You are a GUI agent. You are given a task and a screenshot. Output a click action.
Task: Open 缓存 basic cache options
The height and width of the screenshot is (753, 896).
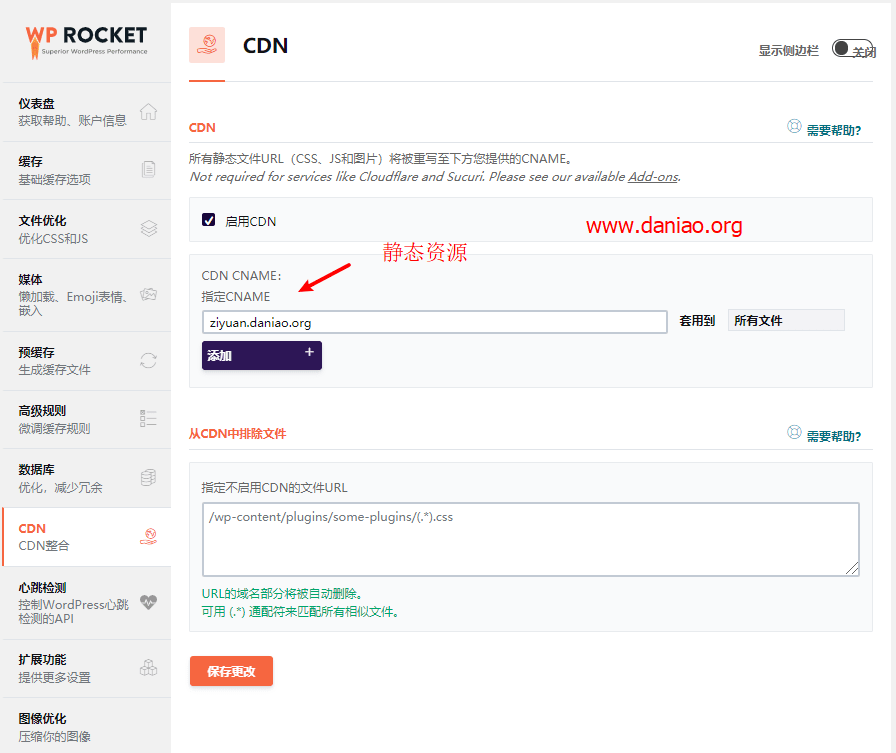click(87, 170)
